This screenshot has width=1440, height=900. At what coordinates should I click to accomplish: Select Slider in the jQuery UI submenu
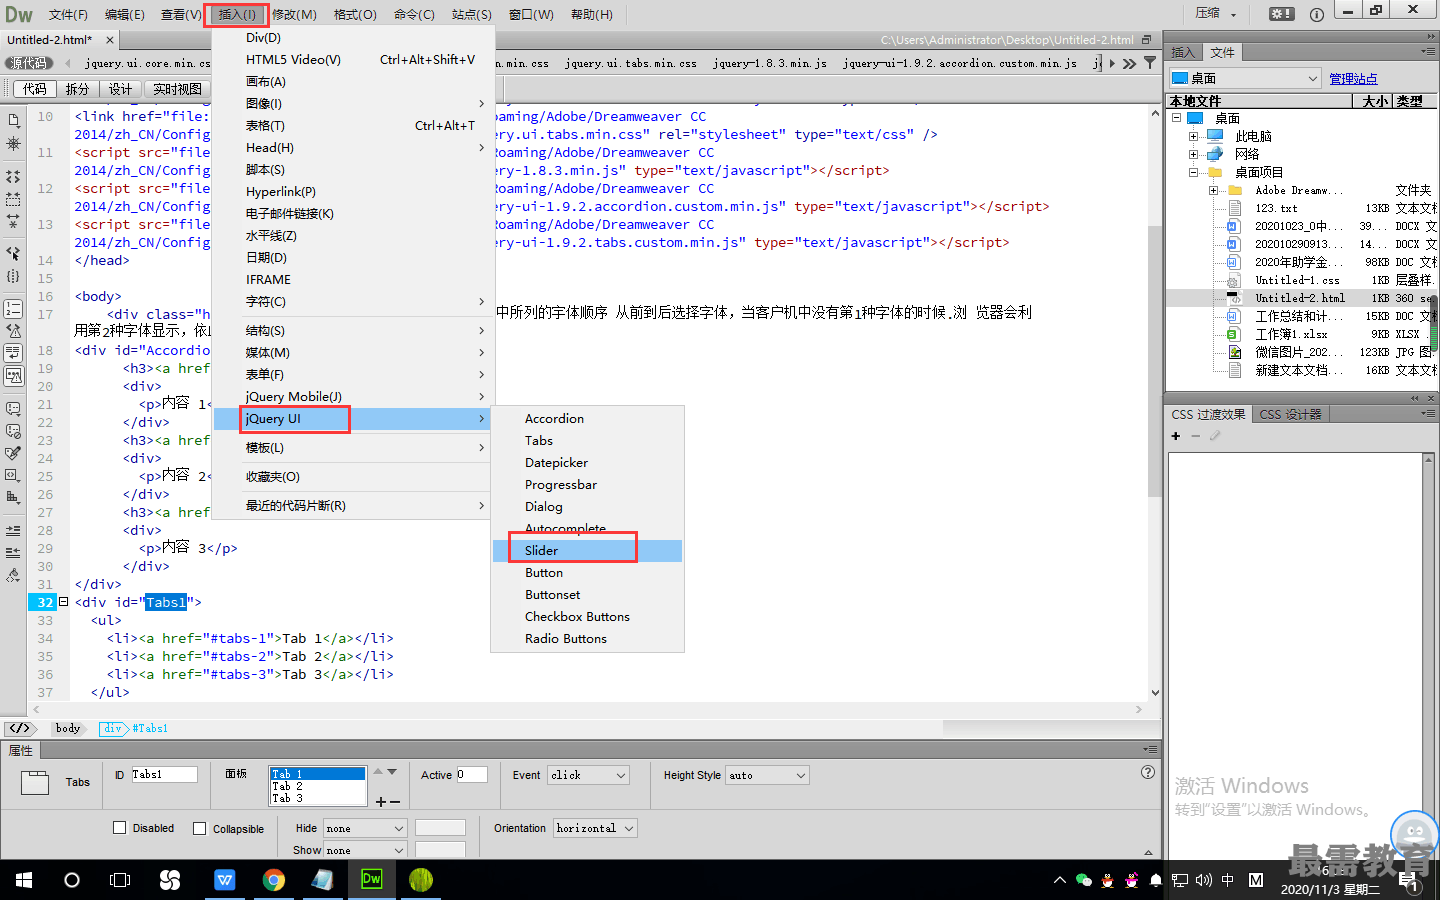(x=588, y=551)
